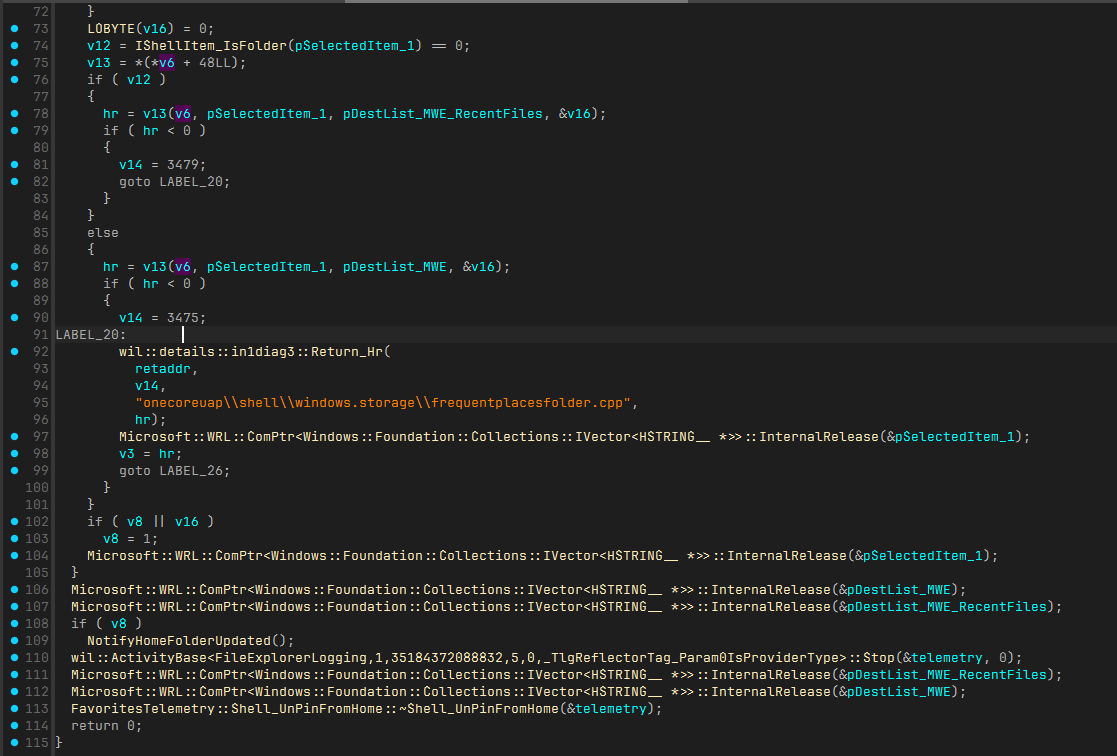Toggle breakpoint dot on line 73
The width and height of the screenshot is (1117, 756).
point(13,28)
